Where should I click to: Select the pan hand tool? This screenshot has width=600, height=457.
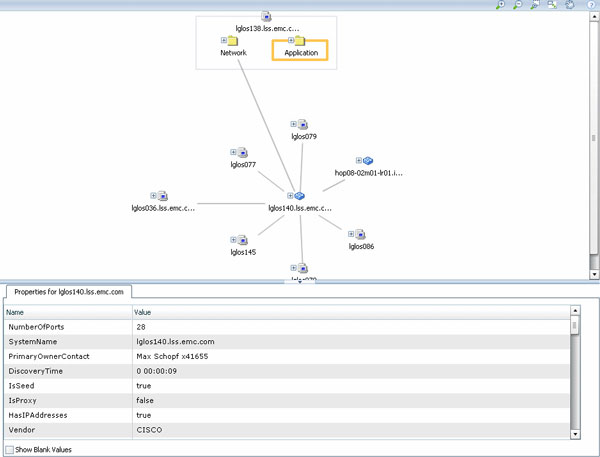(x=570, y=5)
